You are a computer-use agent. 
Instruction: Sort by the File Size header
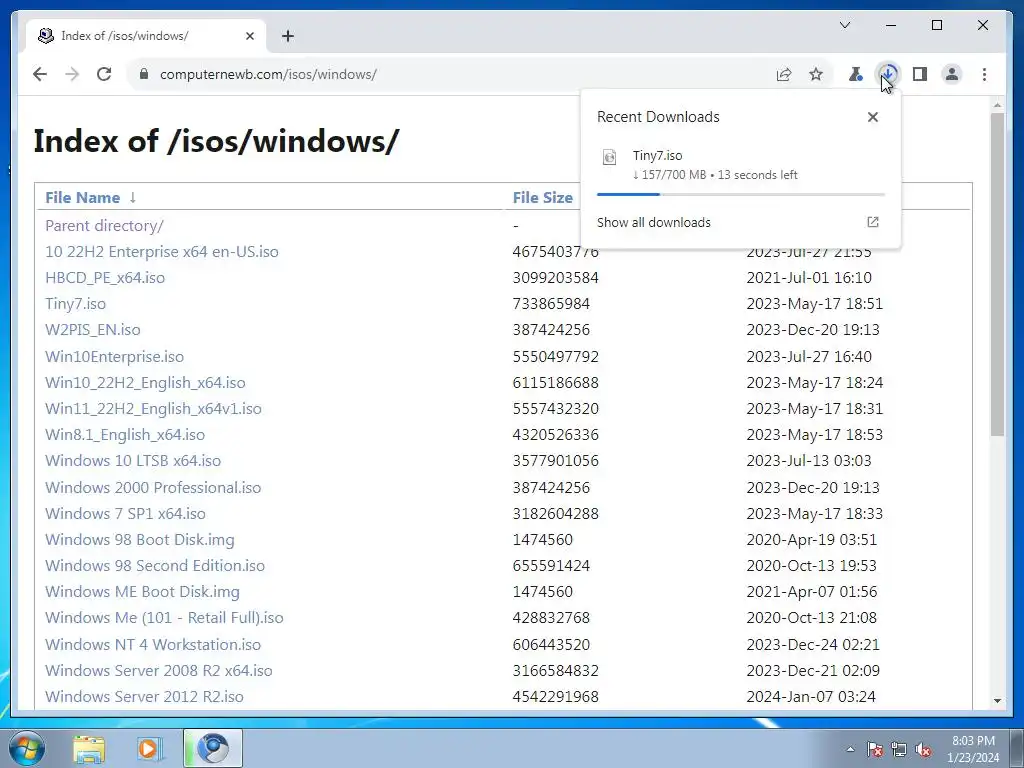tap(542, 197)
